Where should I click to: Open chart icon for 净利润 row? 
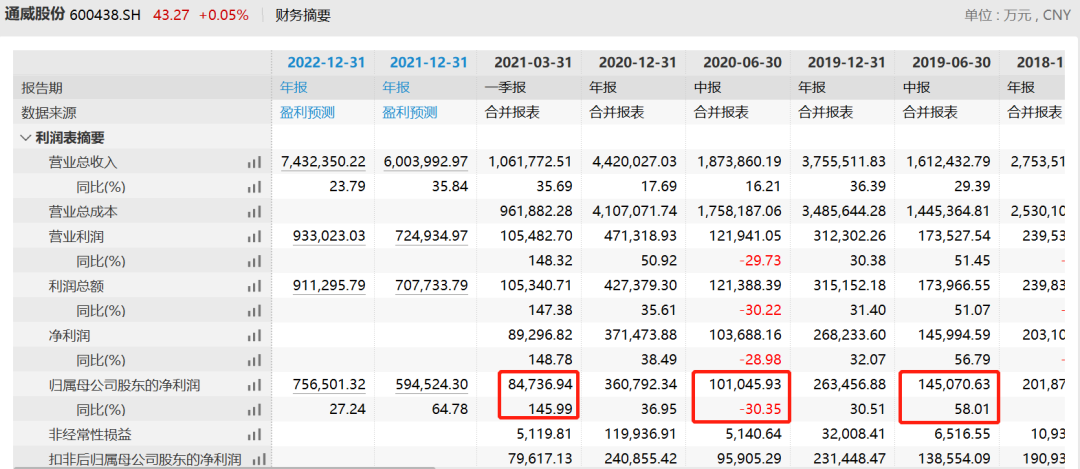coord(254,336)
